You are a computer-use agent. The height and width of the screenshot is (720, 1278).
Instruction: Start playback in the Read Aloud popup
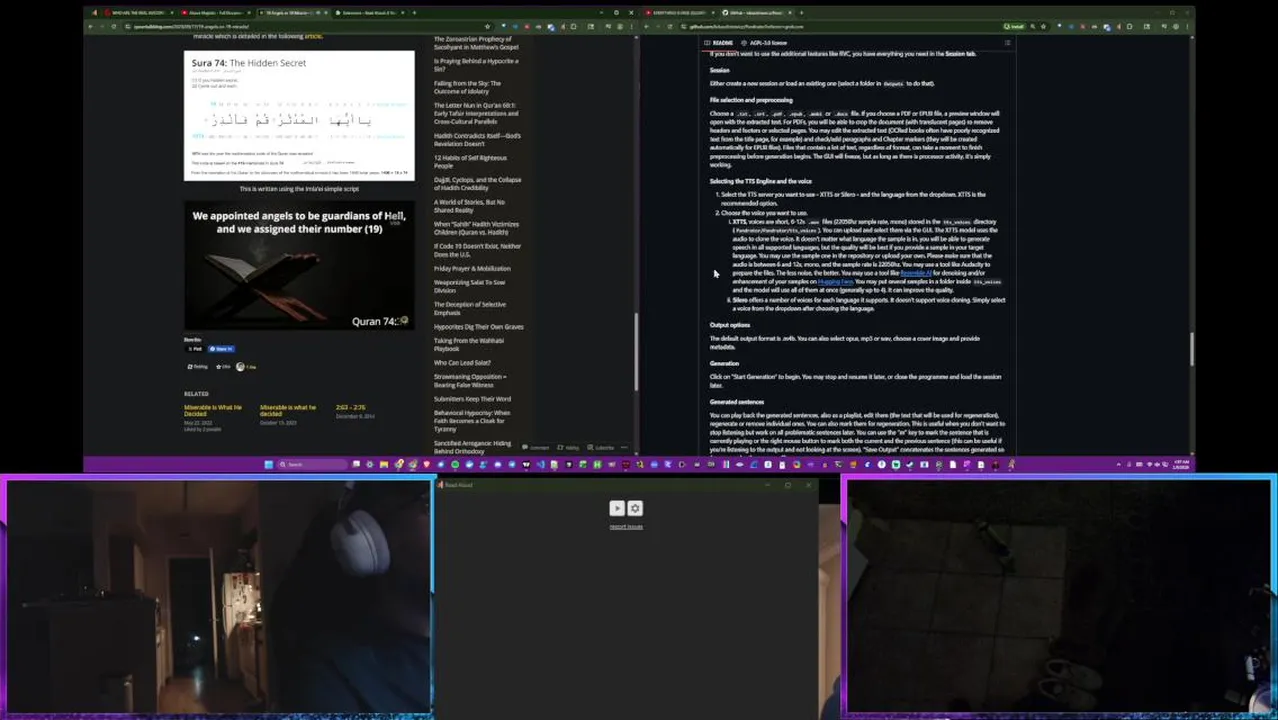(x=617, y=508)
